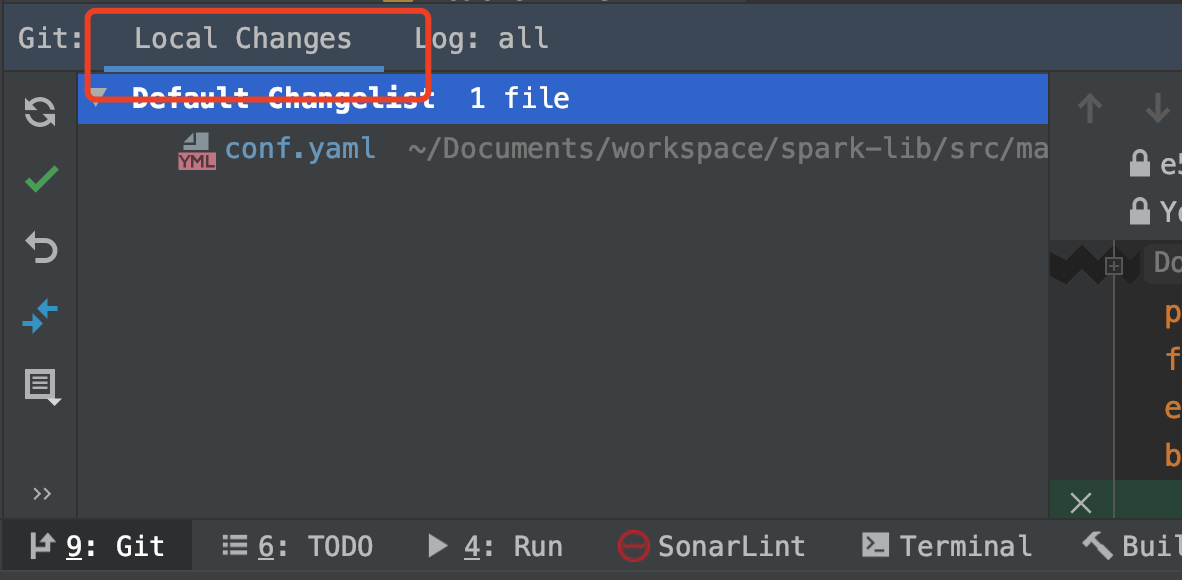Close the diff panel with X

point(1080,503)
